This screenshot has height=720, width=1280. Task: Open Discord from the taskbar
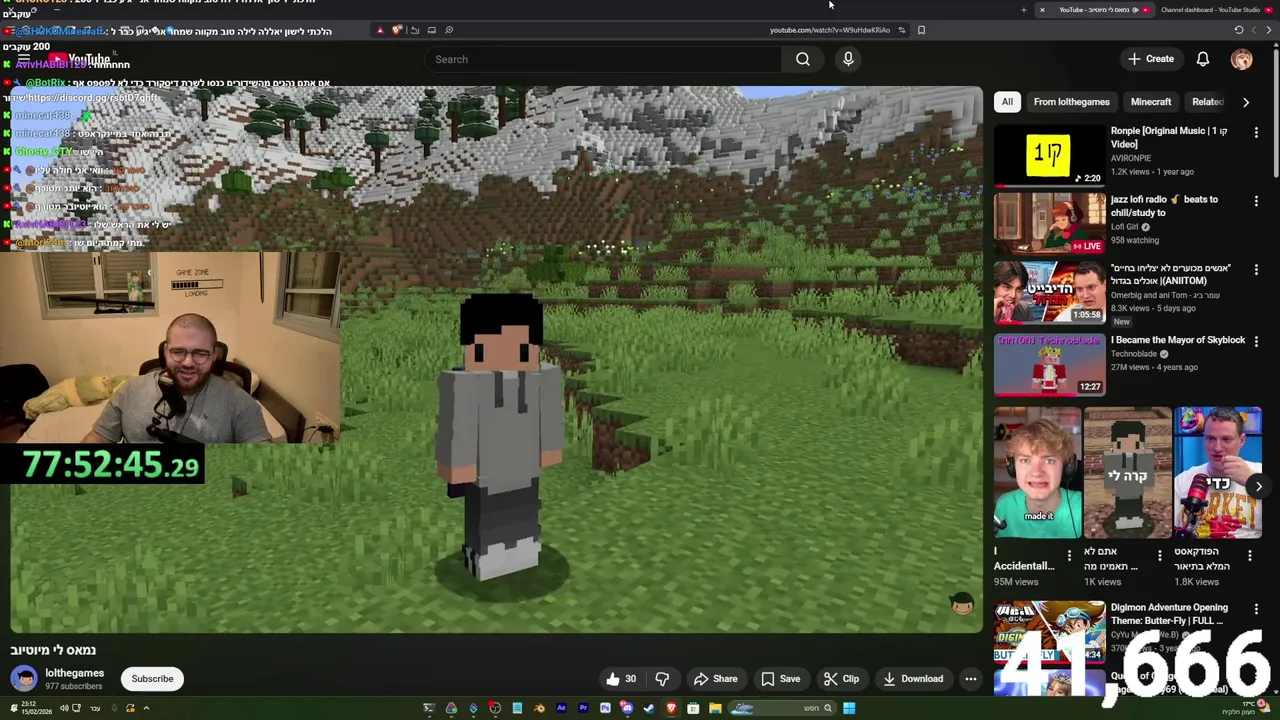[627, 708]
